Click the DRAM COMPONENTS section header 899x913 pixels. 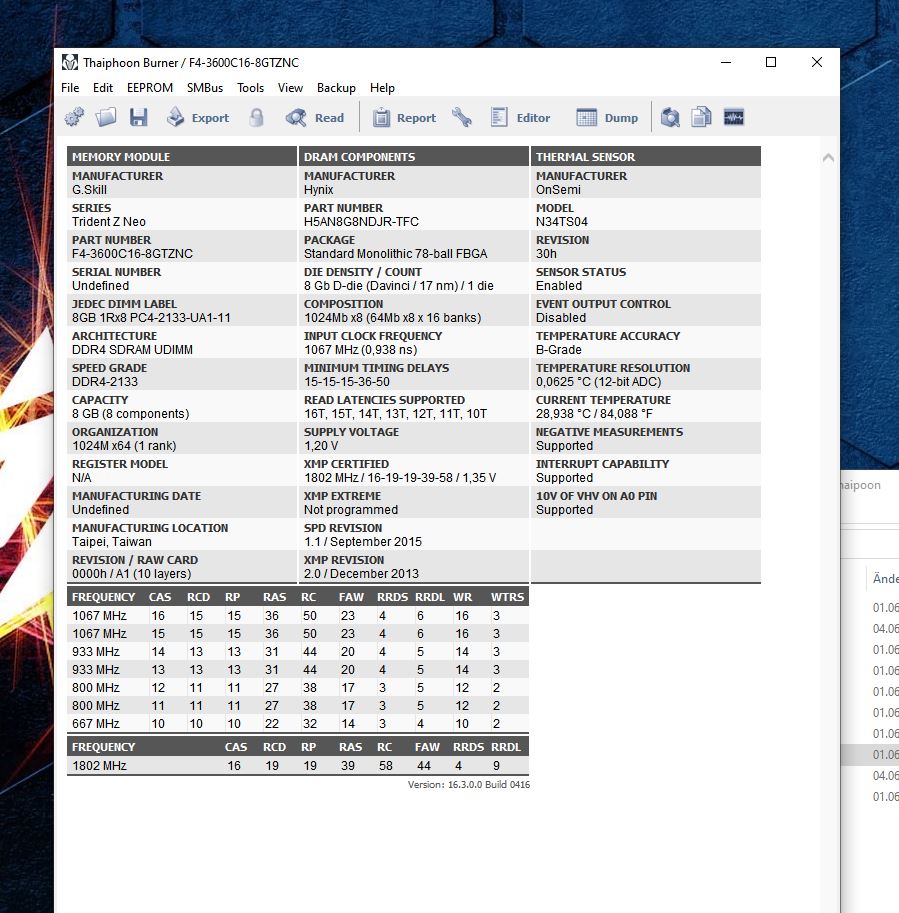coord(414,157)
